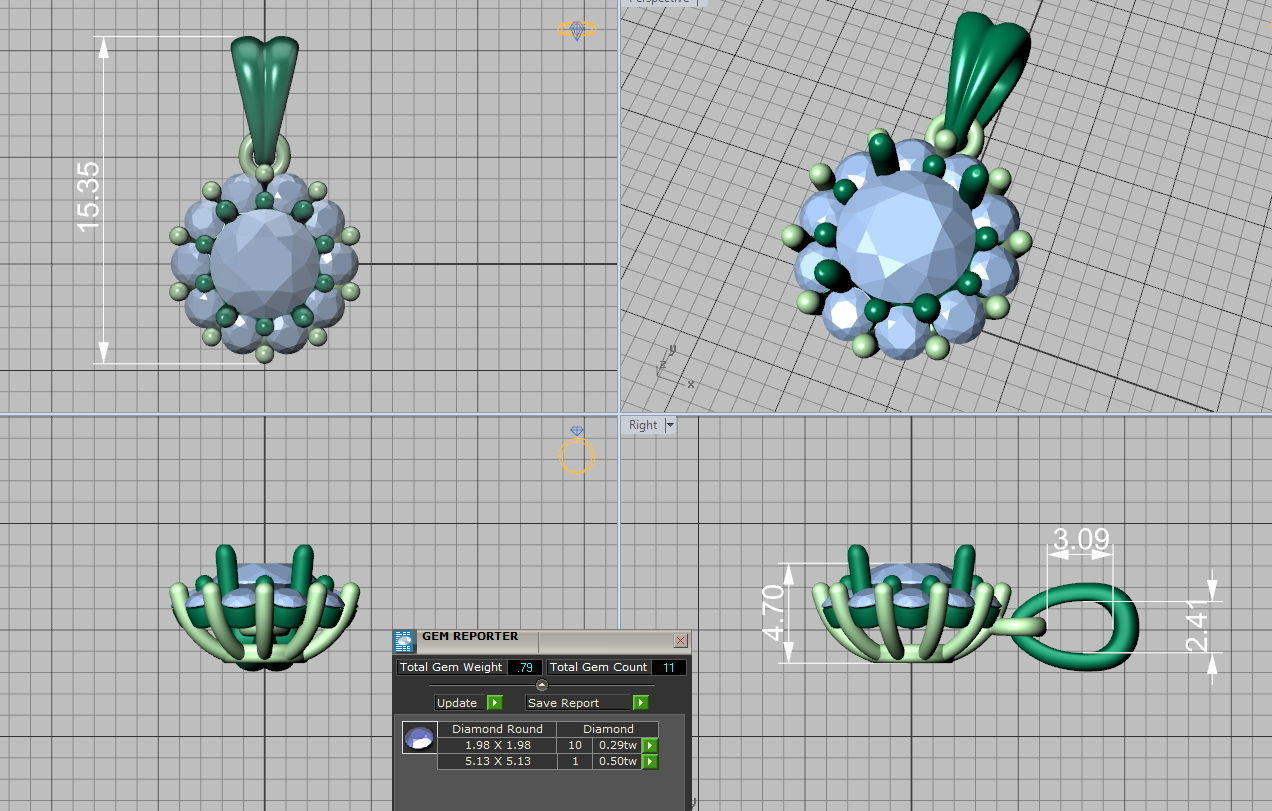
Task: Select the round diamond gem thumbnail
Action: pyautogui.click(x=419, y=738)
